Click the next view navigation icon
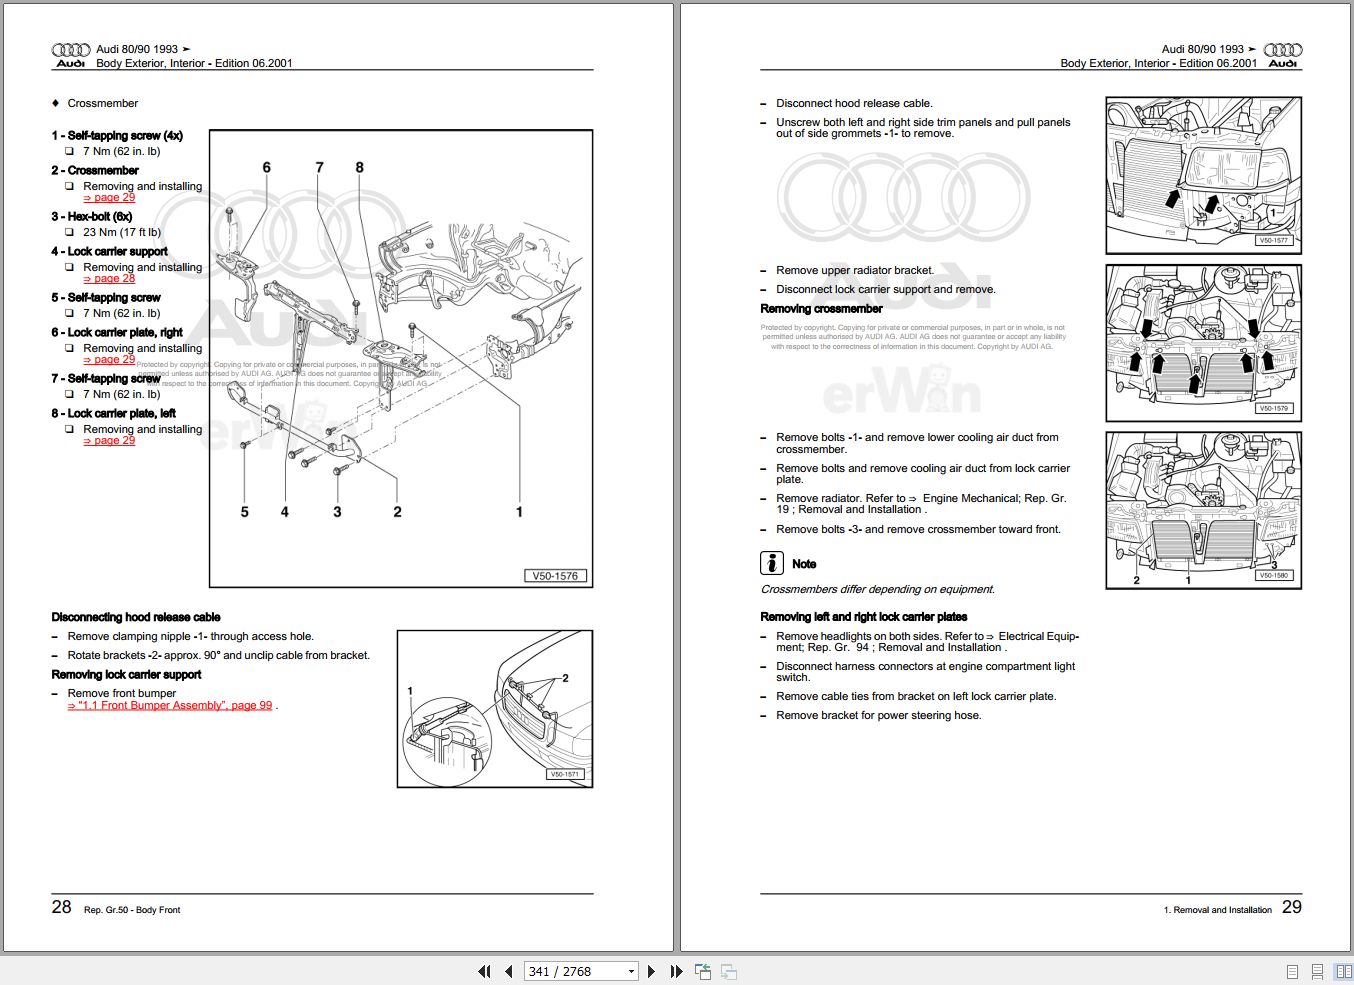The width and height of the screenshot is (1354, 985). tap(729, 971)
